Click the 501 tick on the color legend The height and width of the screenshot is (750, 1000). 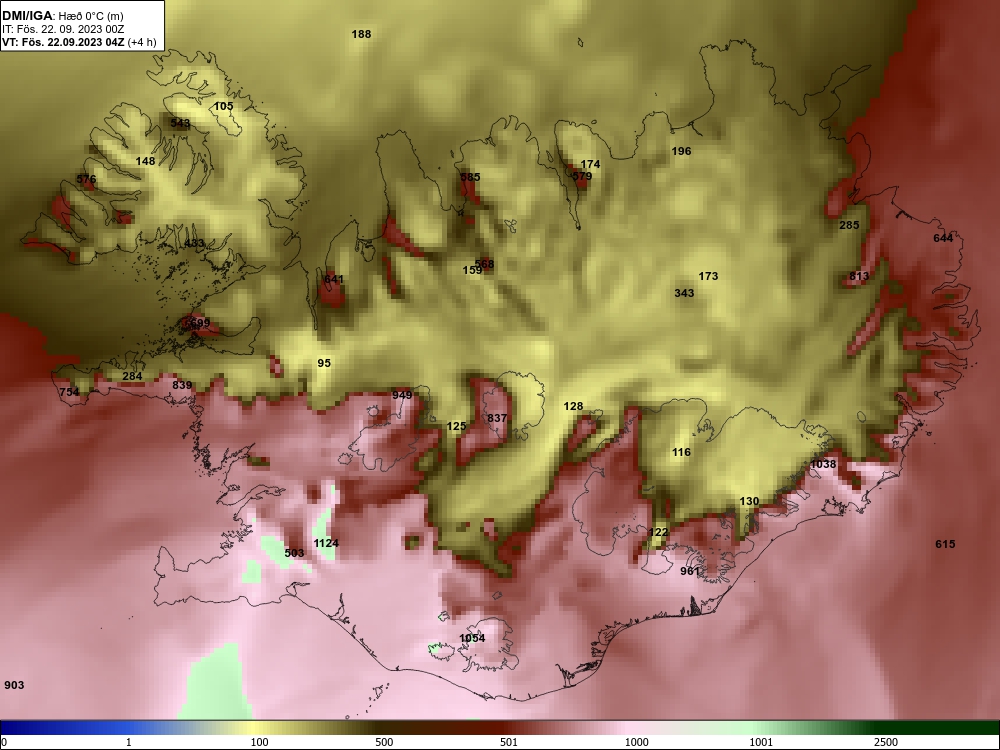(x=509, y=742)
